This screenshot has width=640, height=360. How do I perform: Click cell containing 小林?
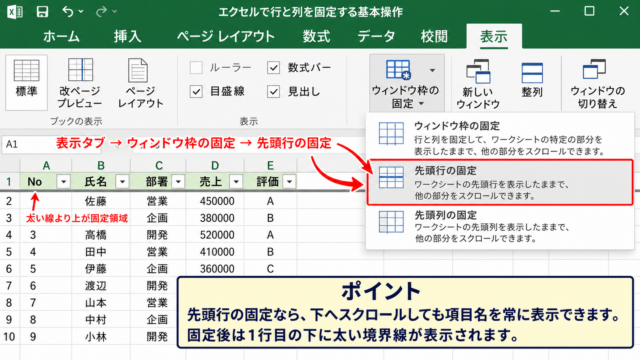point(101,337)
